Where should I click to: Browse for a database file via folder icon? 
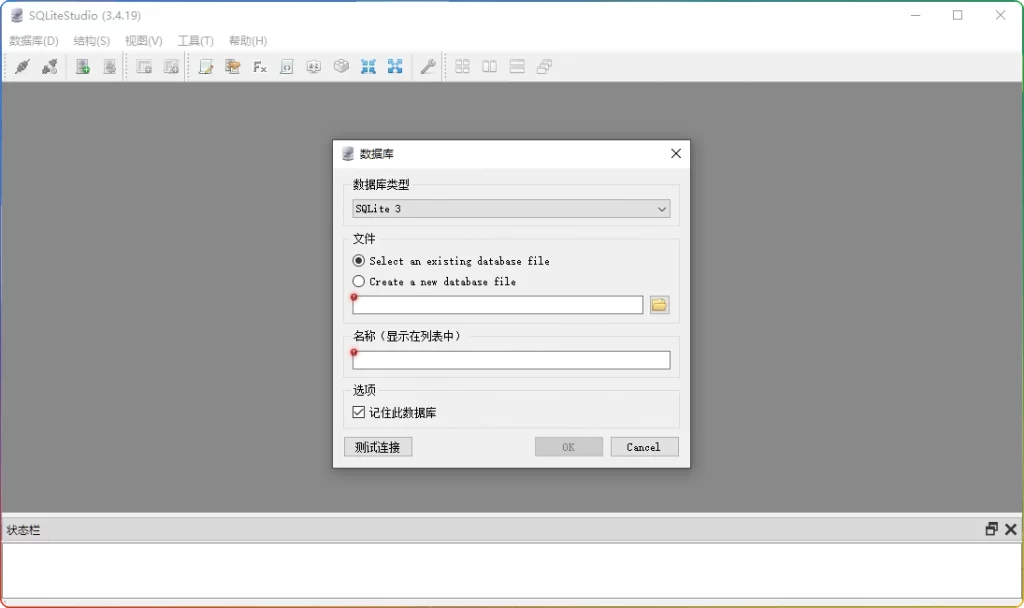click(x=659, y=304)
